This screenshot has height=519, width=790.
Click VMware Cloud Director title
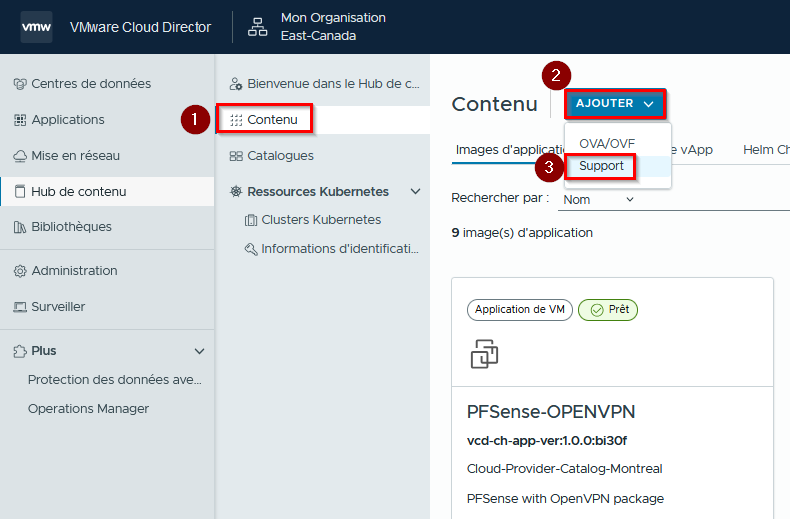pos(140,27)
